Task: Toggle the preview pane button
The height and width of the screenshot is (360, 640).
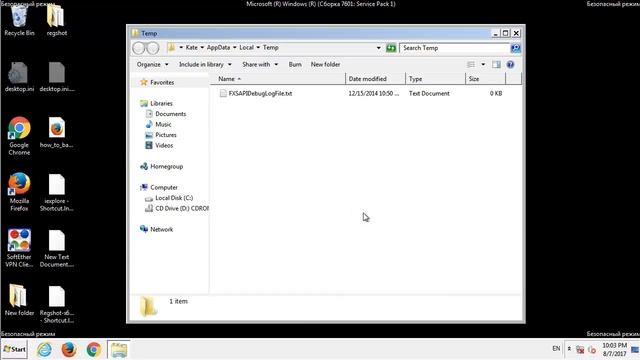Action: click(496, 64)
